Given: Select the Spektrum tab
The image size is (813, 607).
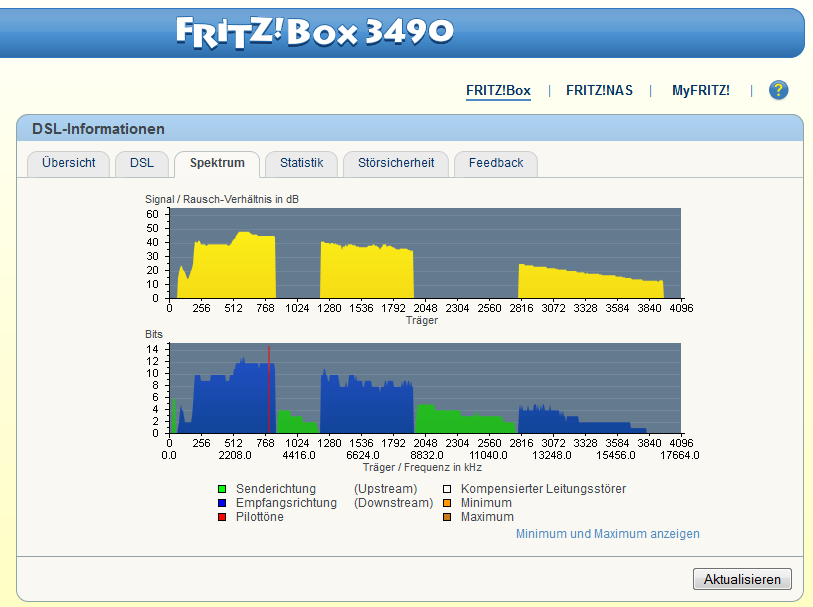Looking at the screenshot, I should click(217, 163).
